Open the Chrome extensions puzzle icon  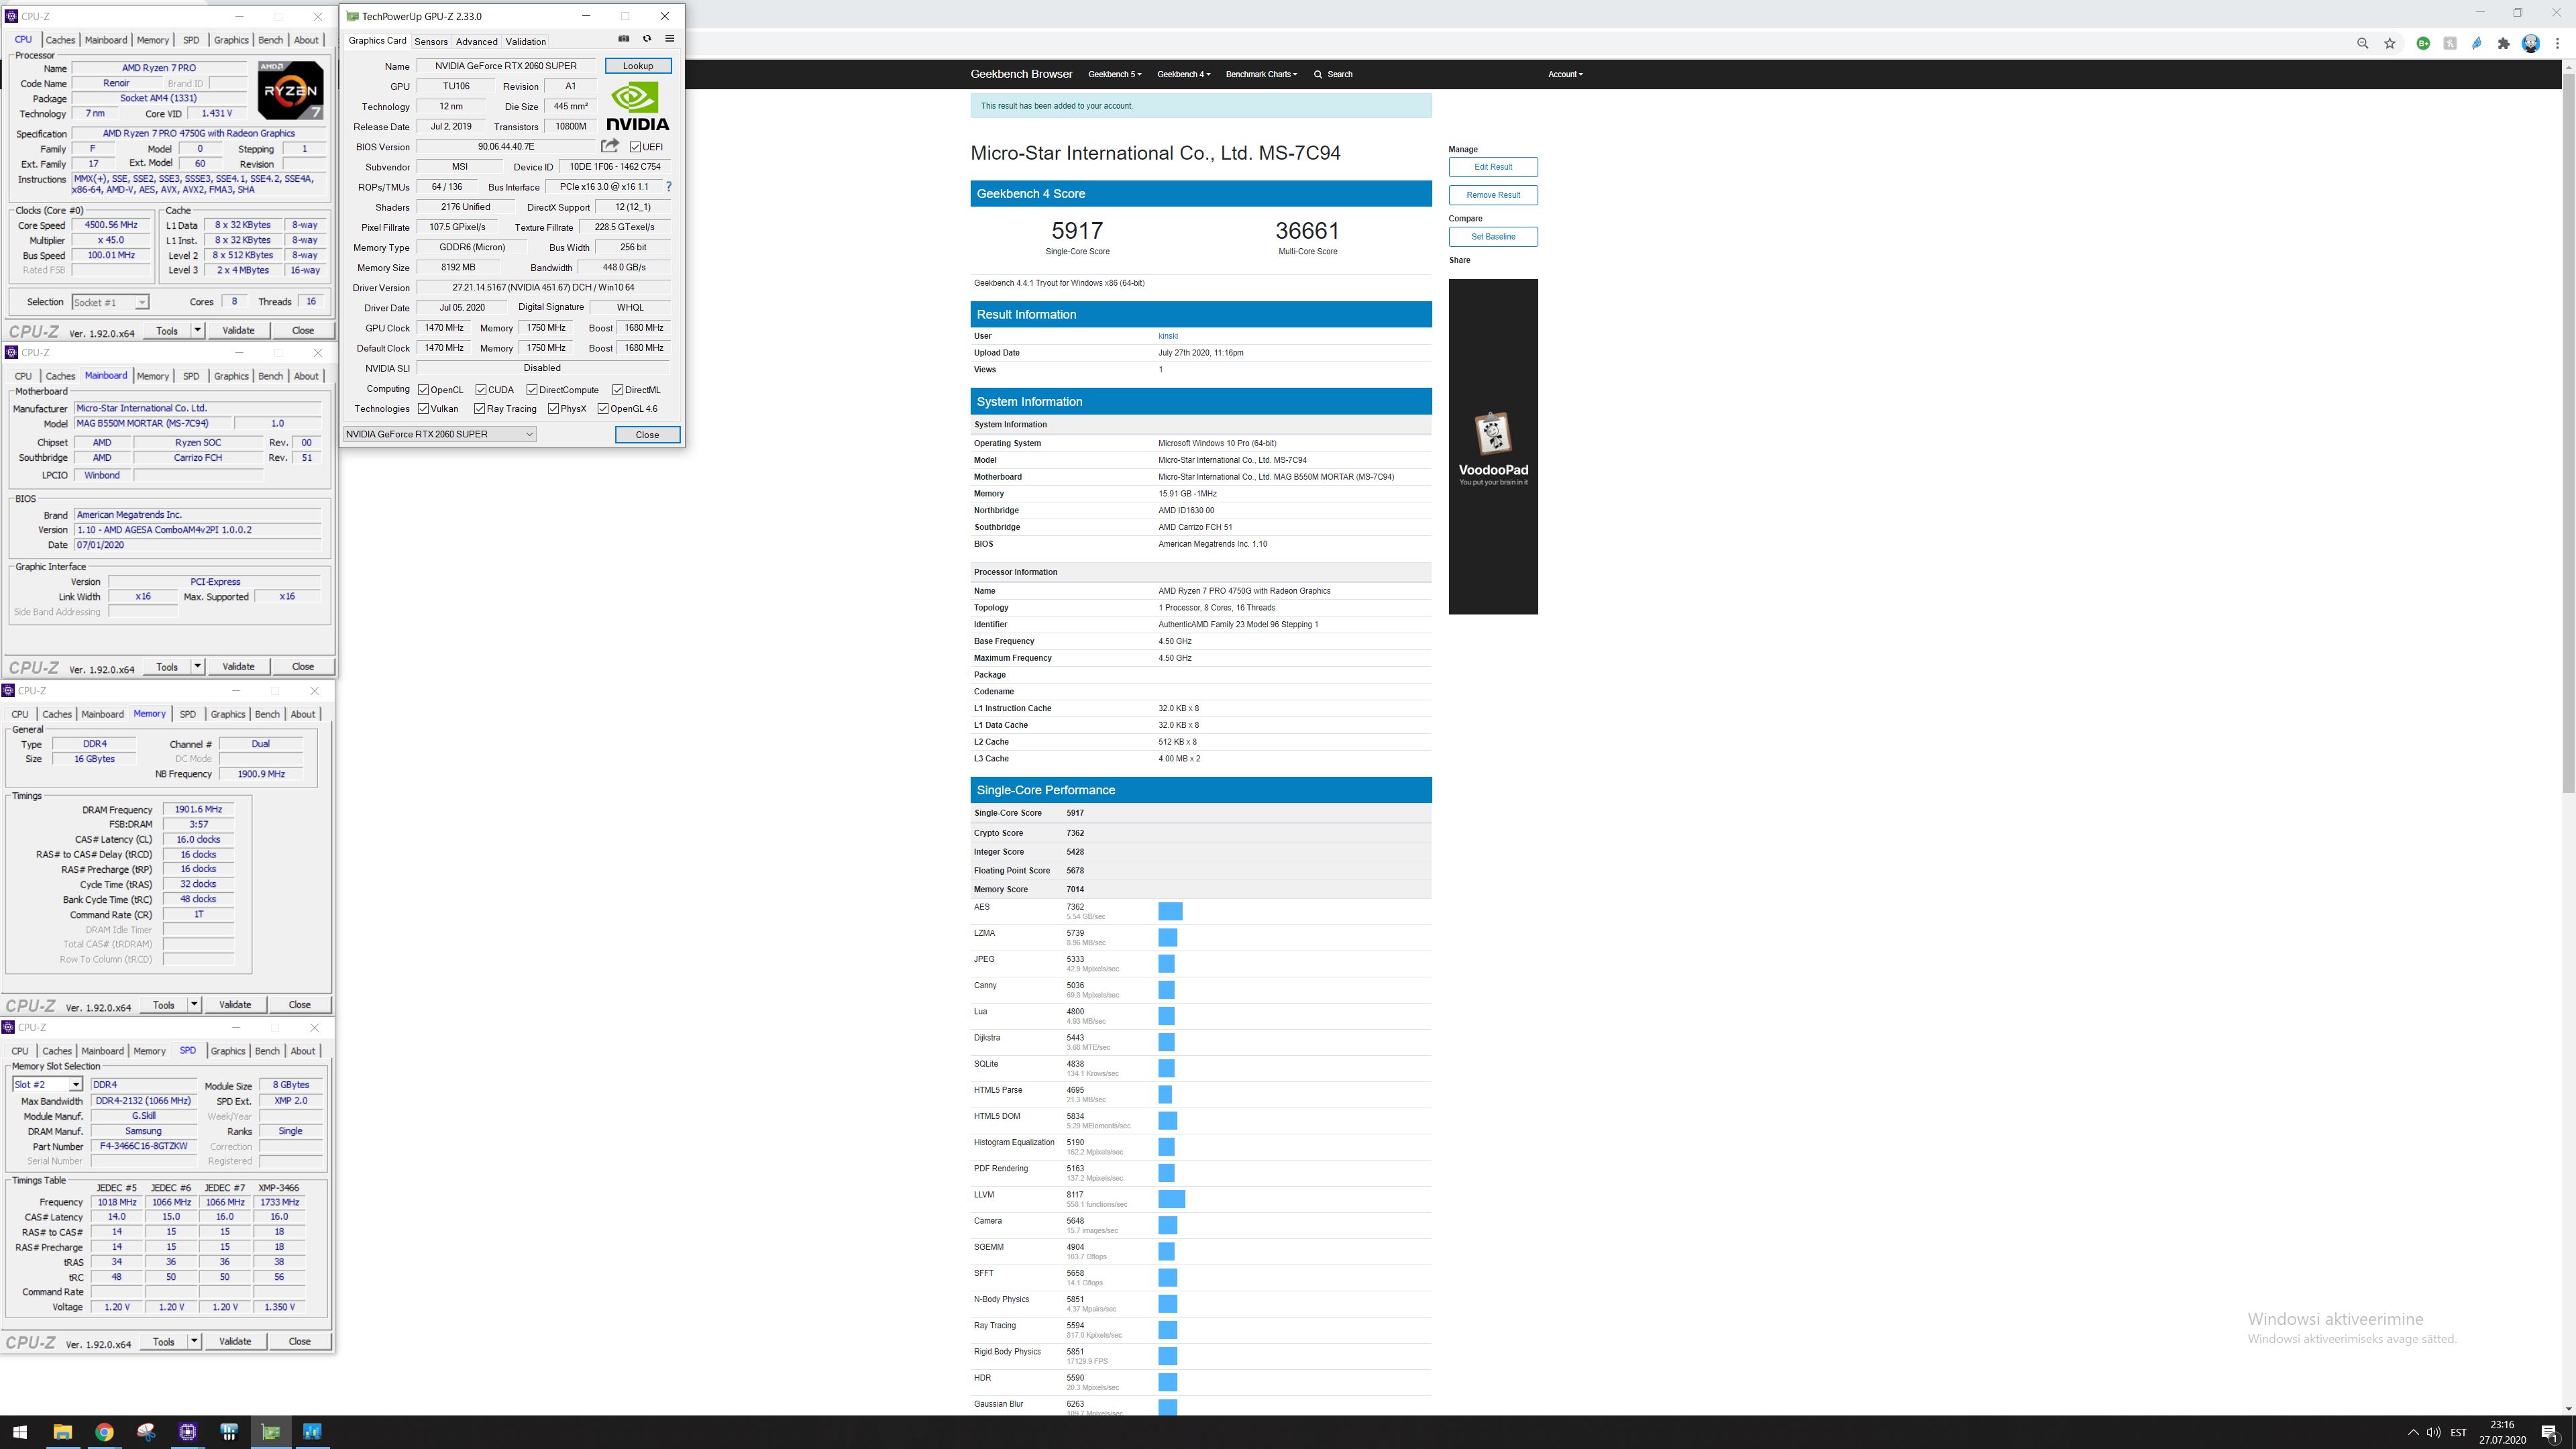[x=2504, y=43]
